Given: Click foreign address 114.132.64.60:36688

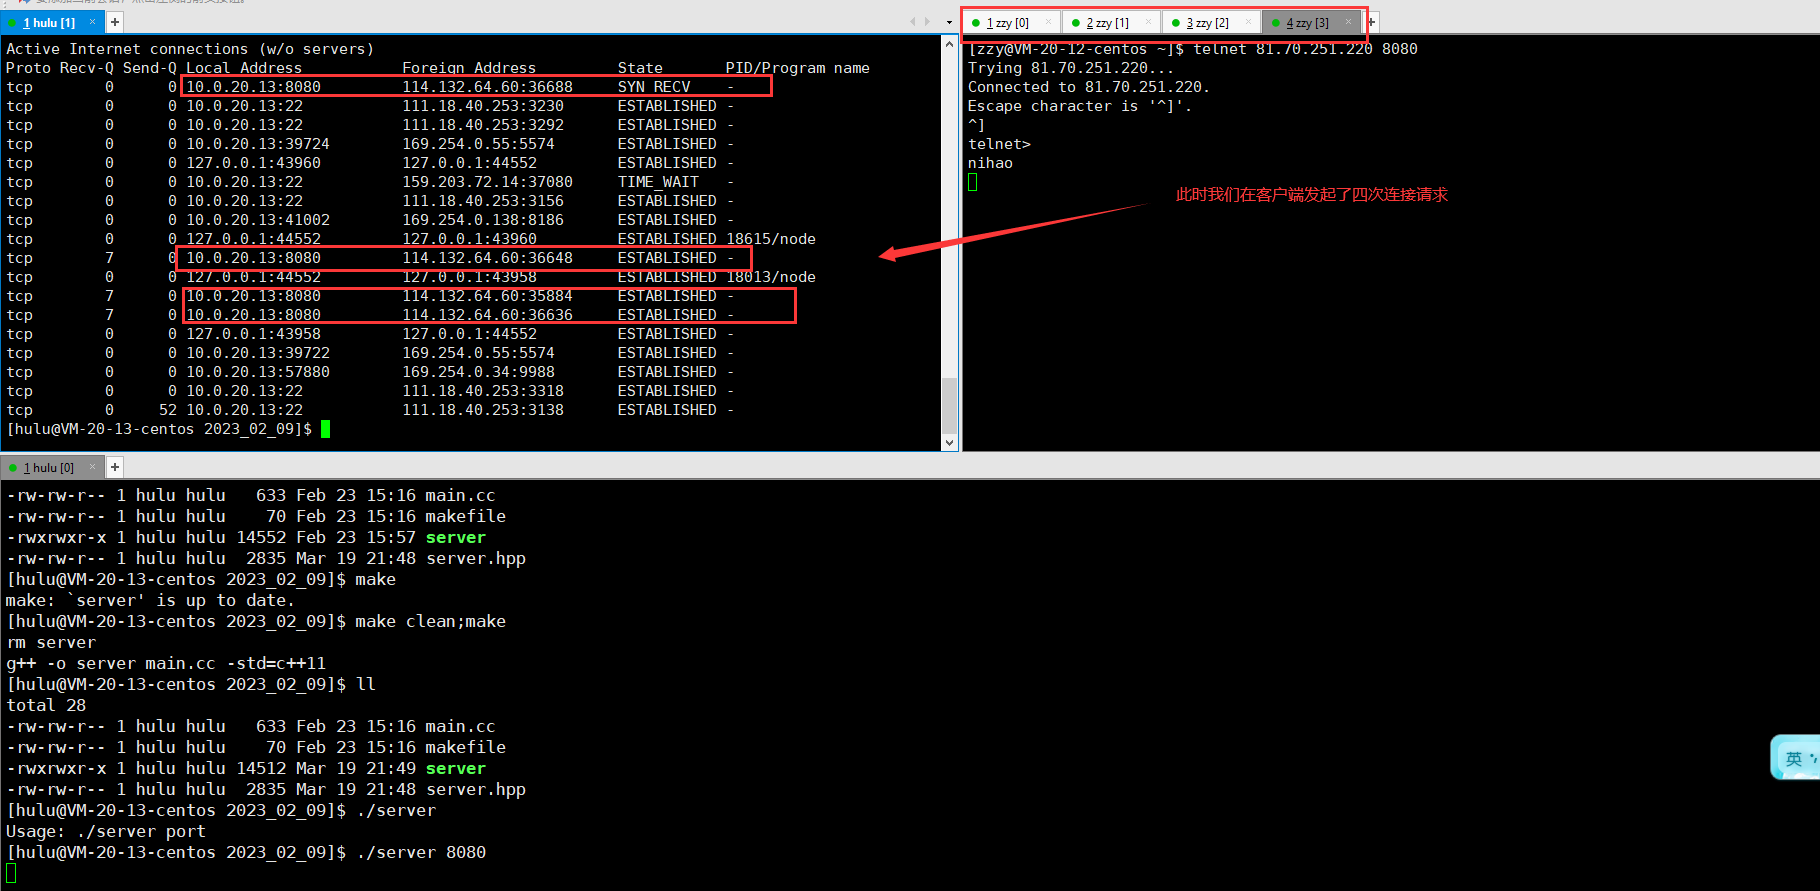Looking at the screenshot, I should pos(488,87).
